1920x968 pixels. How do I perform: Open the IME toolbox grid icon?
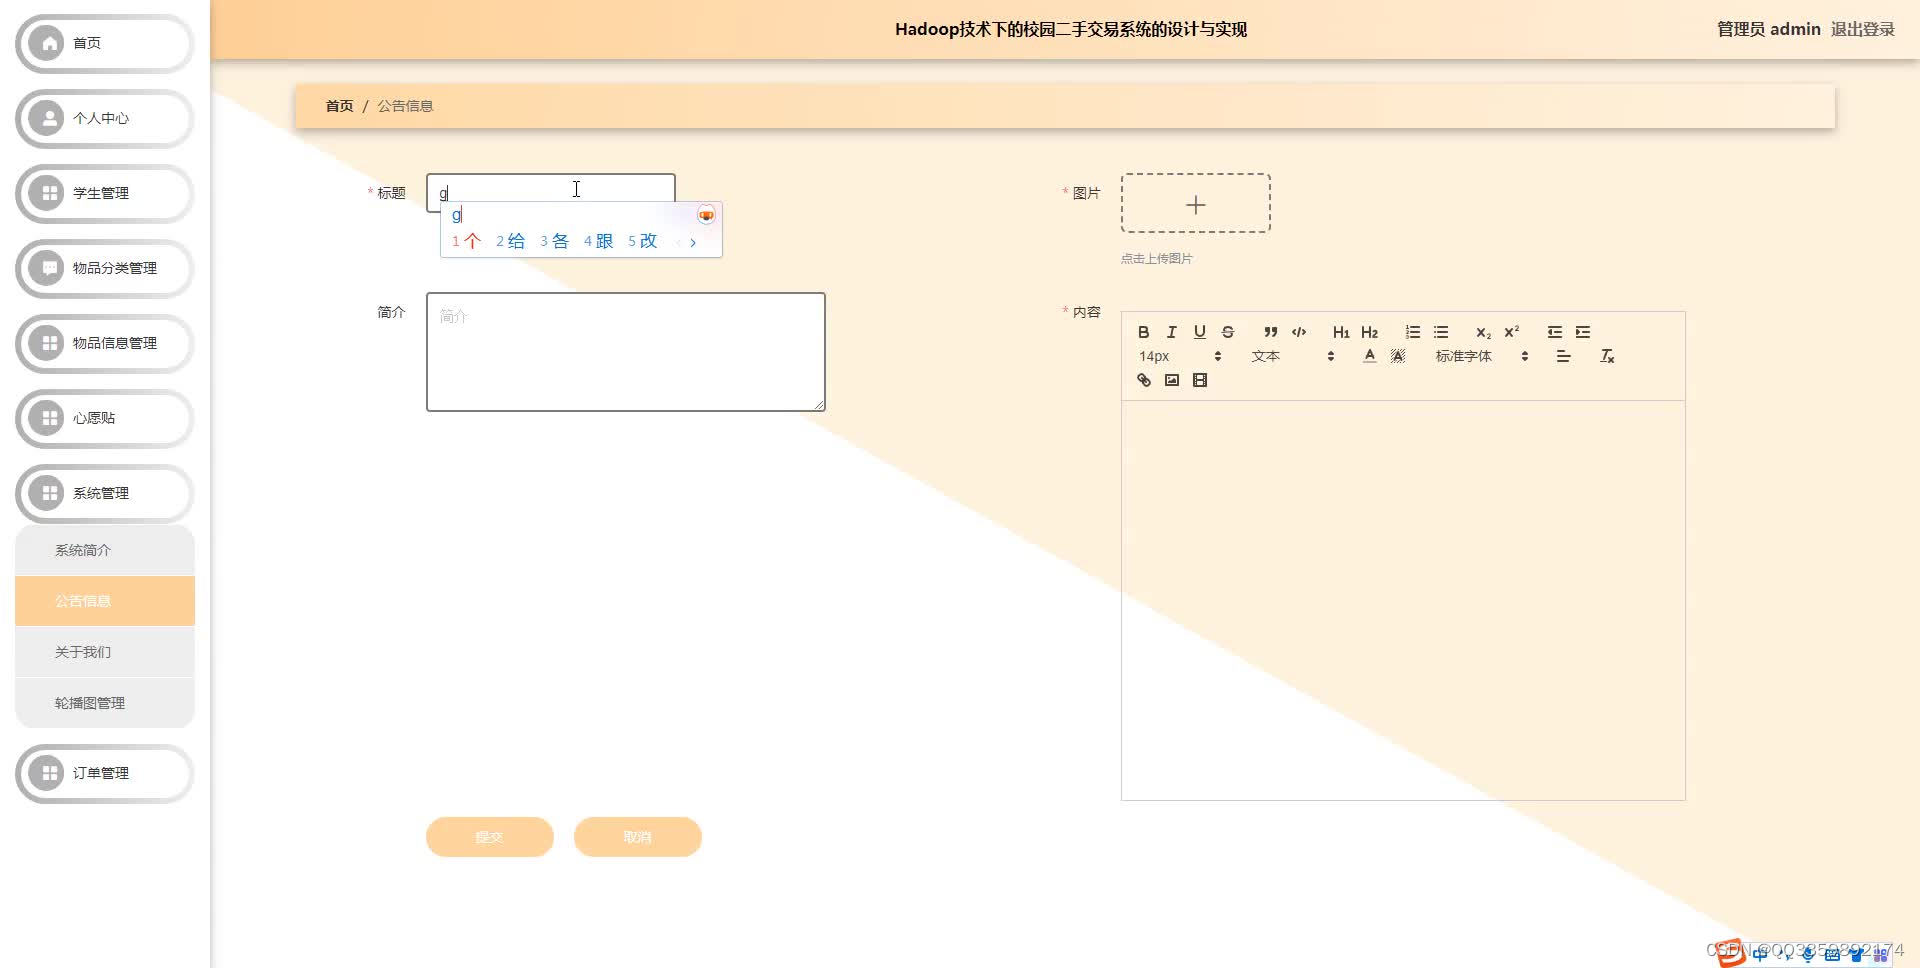coord(1880,954)
